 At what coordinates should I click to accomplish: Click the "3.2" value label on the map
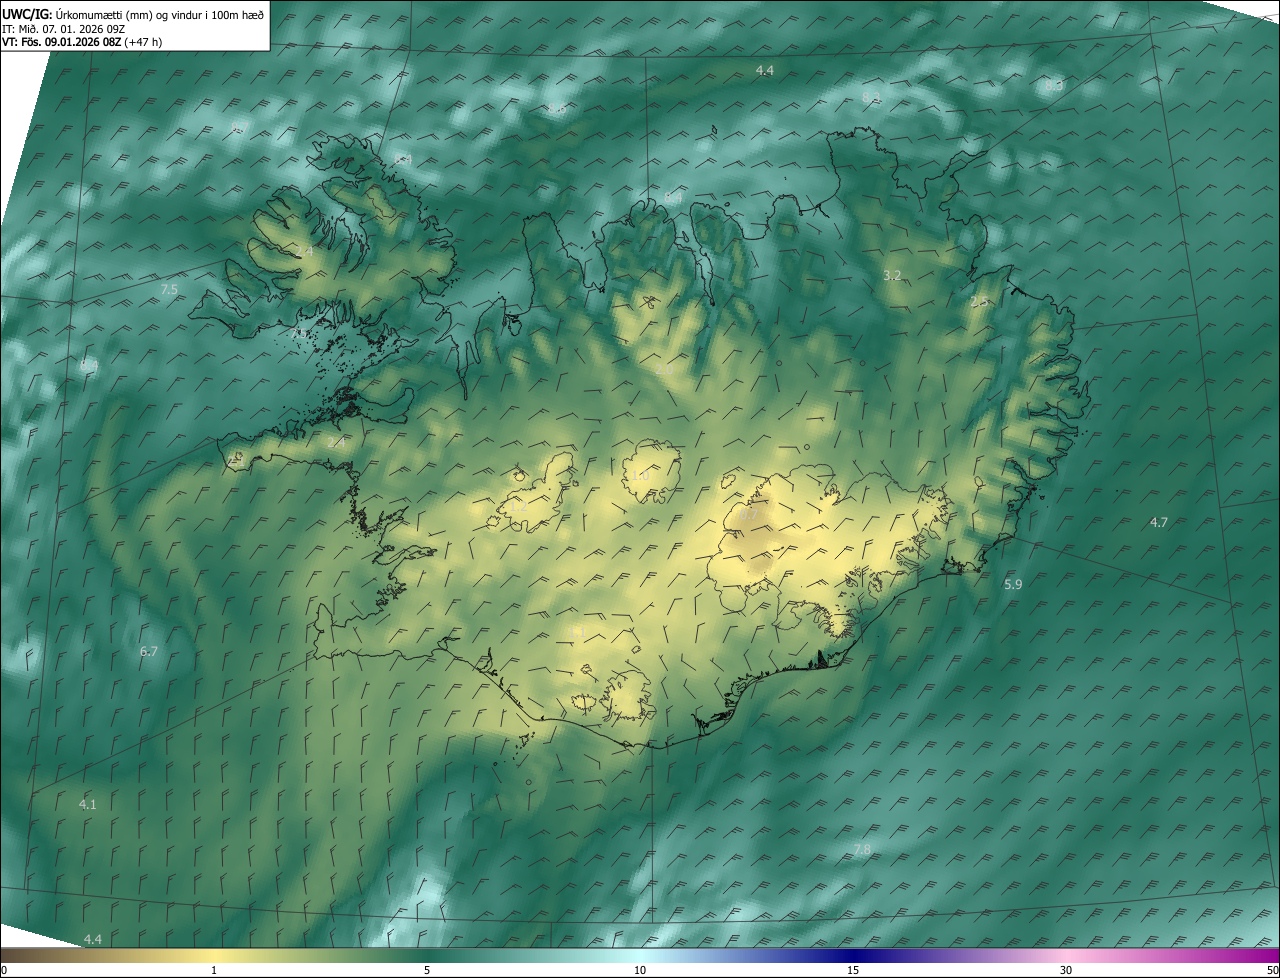[x=893, y=275]
